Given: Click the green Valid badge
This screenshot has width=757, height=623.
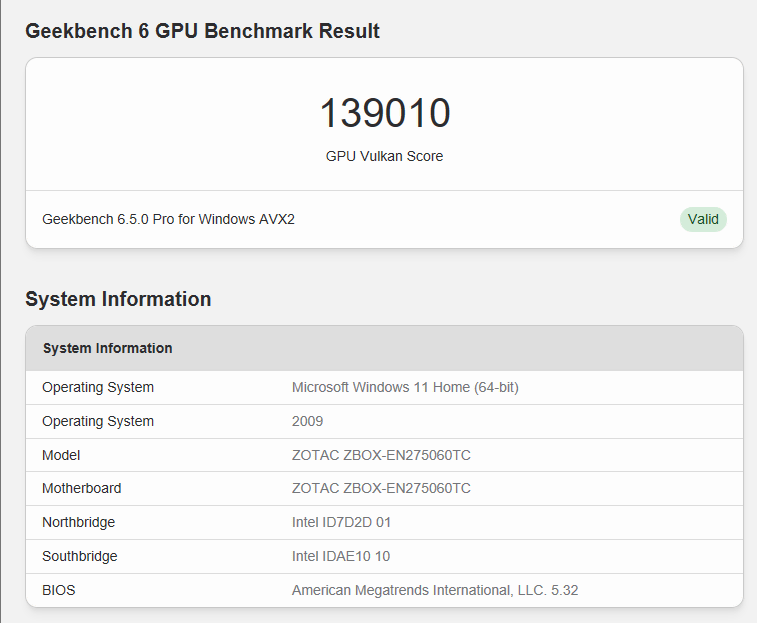Looking at the screenshot, I should coord(703,219).
